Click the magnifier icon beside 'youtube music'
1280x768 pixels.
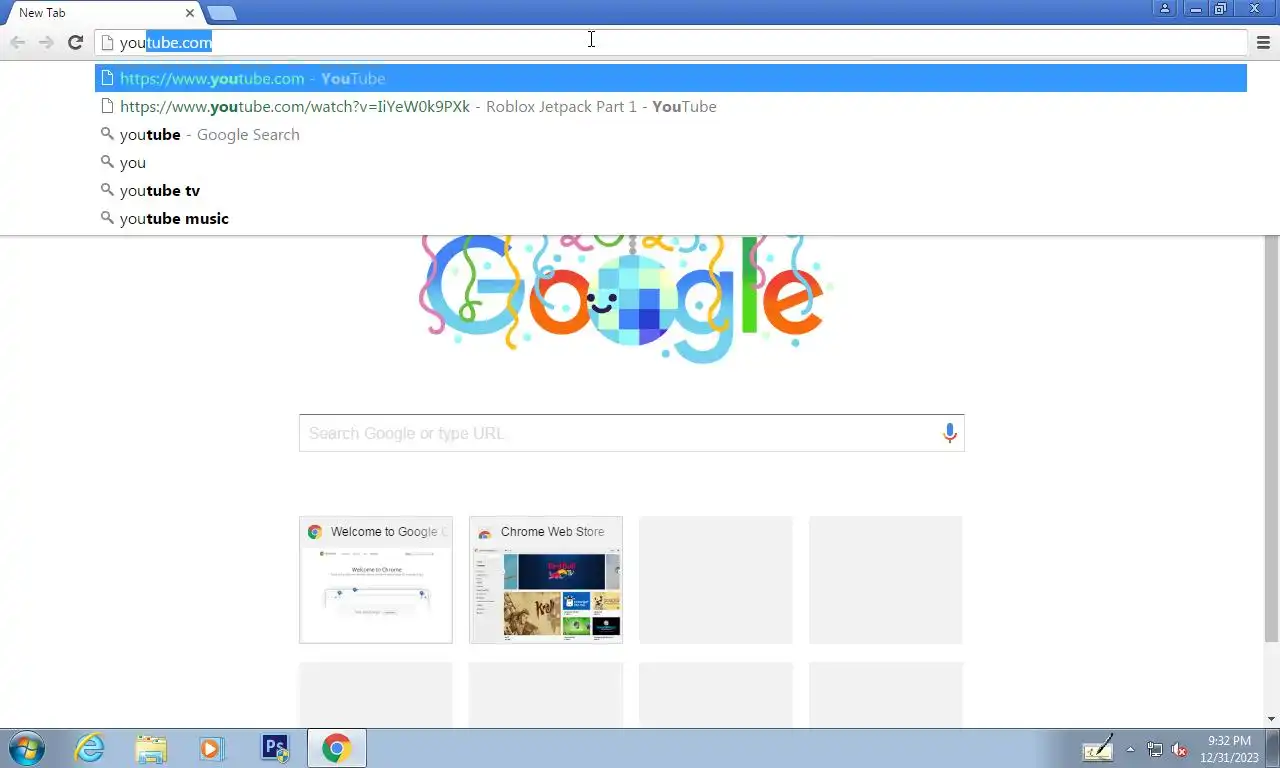point(107,218)
